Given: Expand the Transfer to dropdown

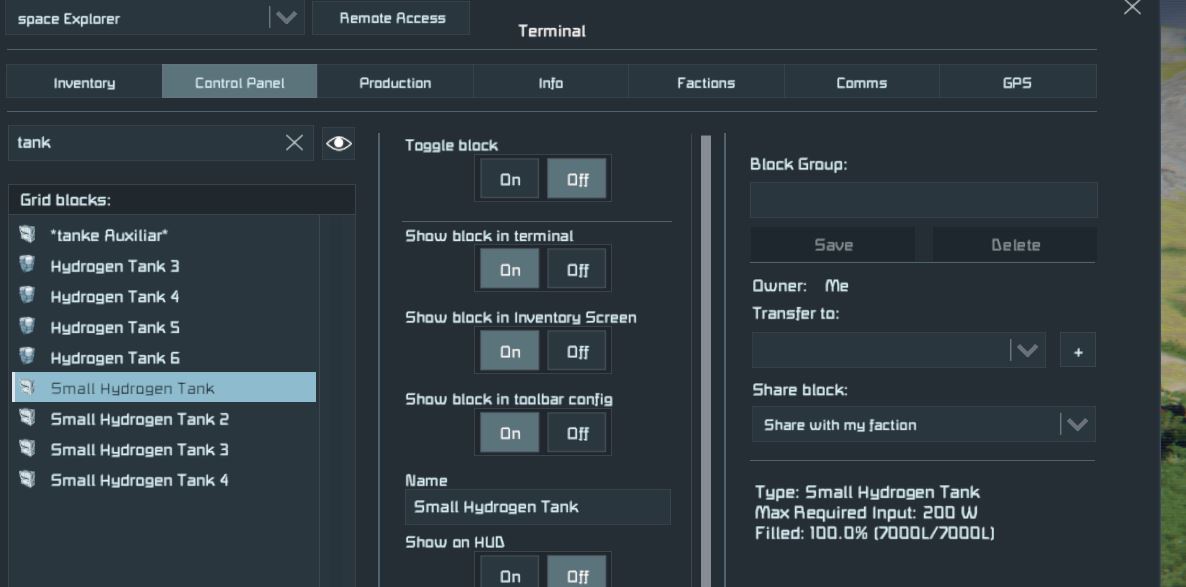Looking at the screenshot, I should click(x=1026, y=351).
